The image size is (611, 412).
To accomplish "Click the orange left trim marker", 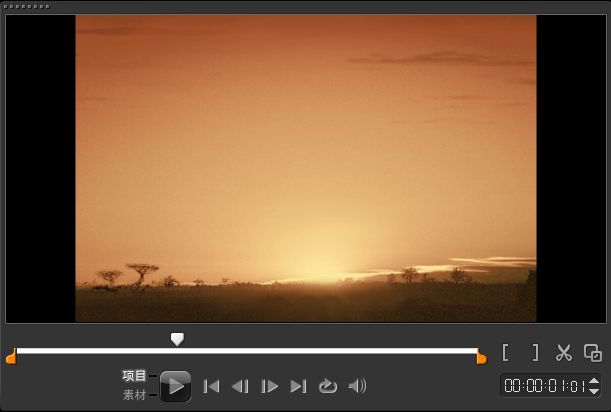I will (x=11, y=356).
